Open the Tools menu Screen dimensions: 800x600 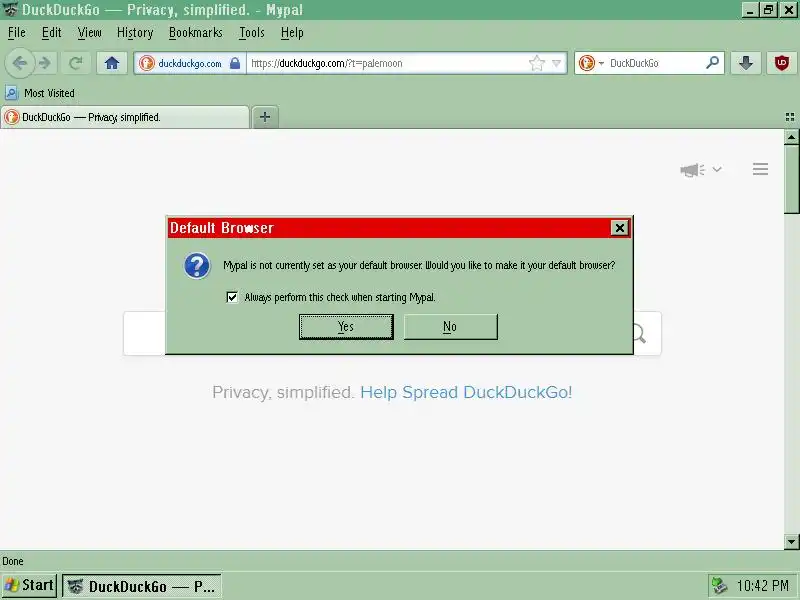(x=252, y=33)
